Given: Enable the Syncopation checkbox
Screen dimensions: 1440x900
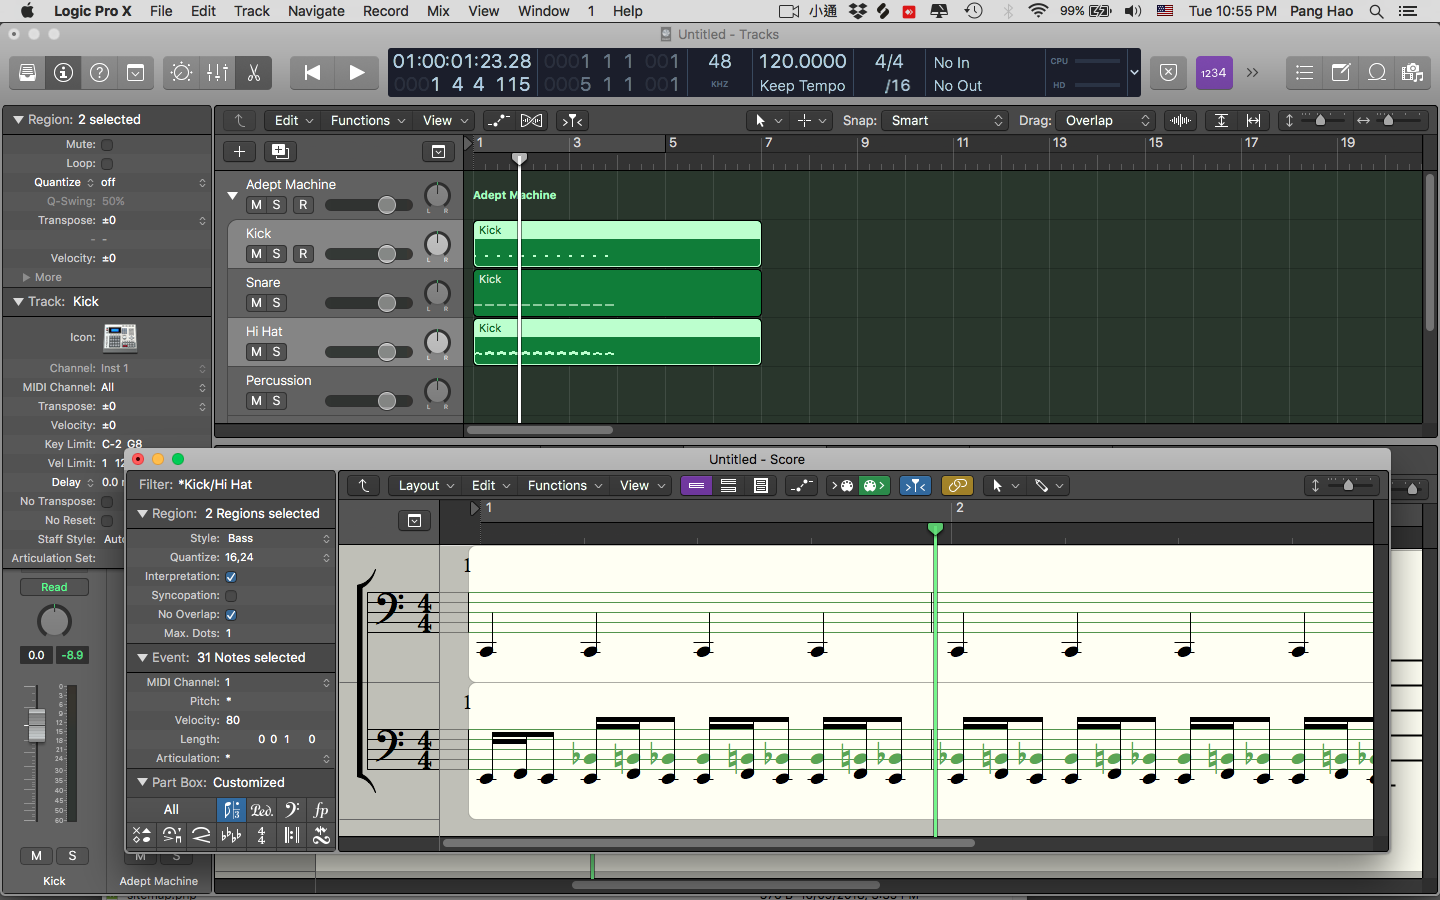Looking at the screenshot, I should pyautogui.click(x=231, y=596).
